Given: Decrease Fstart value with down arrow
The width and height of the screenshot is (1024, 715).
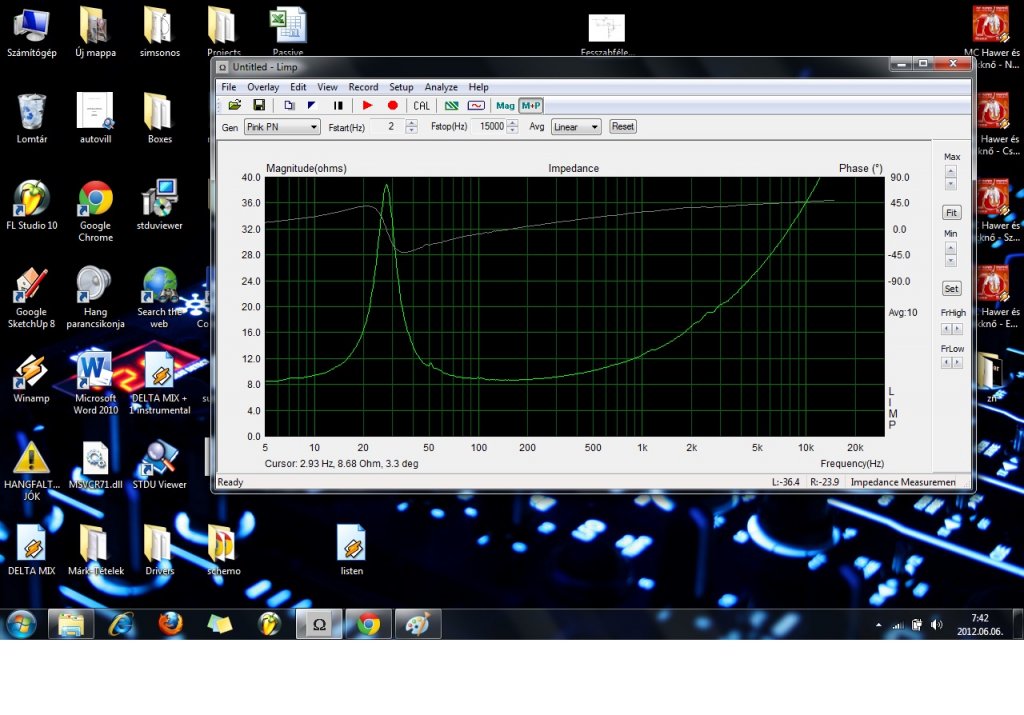Looking at the screenshot, I should [411, 130].
